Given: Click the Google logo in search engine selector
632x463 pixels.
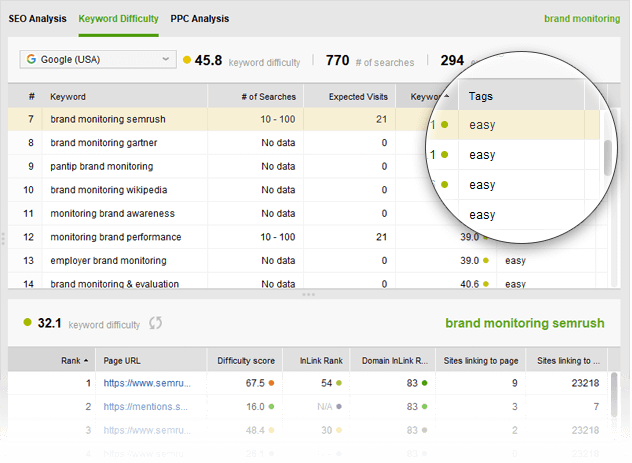Looking at the screenshot, I should click(x=32, y=60).
